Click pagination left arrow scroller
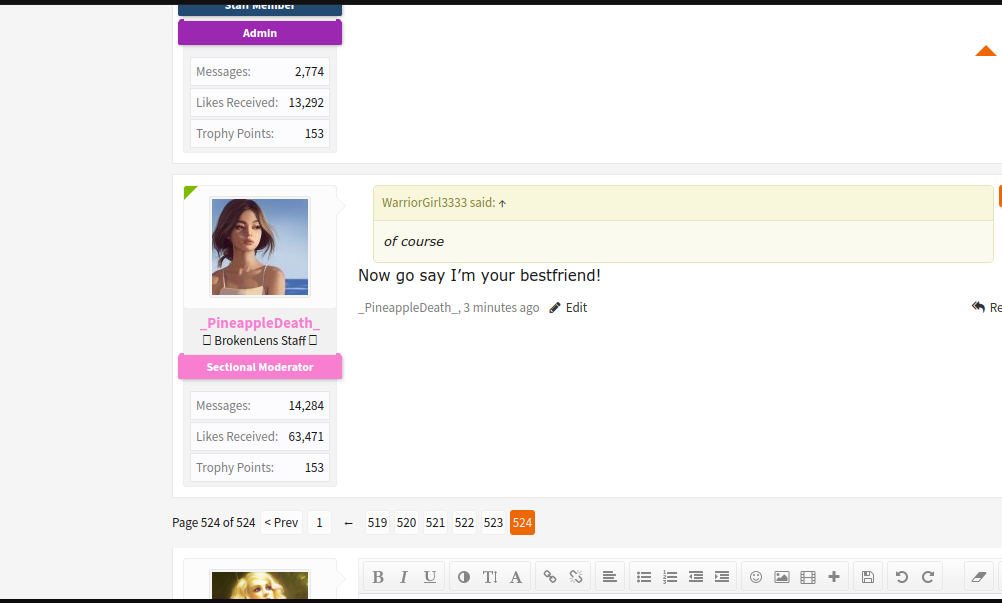This screenshot has width=1002, height=603. point(348,523)
